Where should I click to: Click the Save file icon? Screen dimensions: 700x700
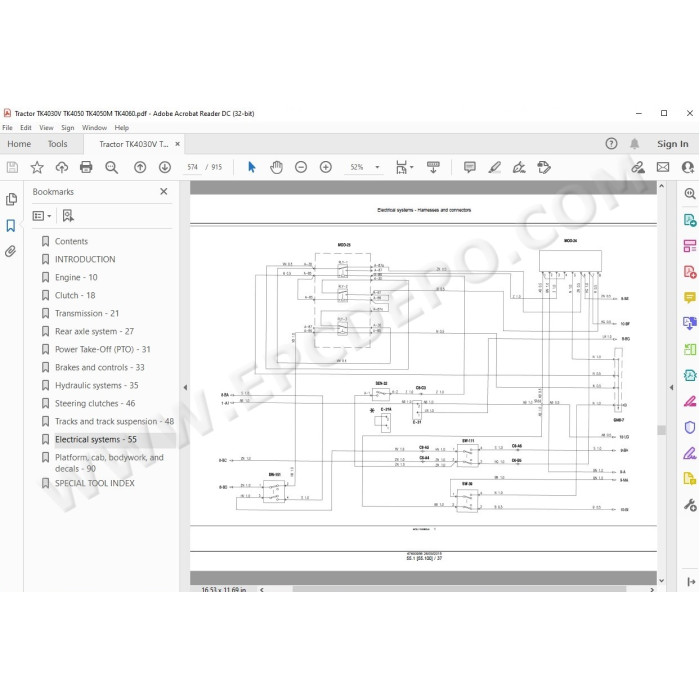[12, 167]
